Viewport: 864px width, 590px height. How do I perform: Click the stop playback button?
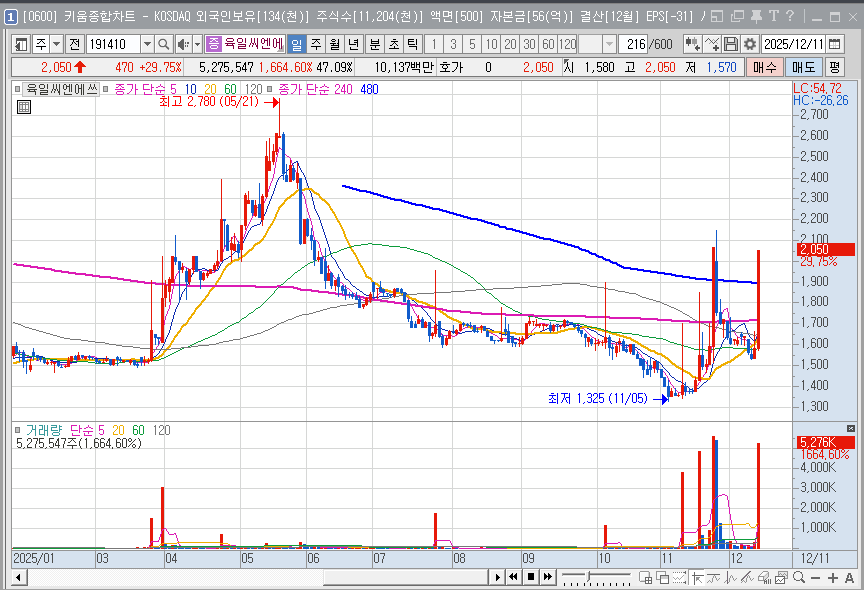[531, 577]
